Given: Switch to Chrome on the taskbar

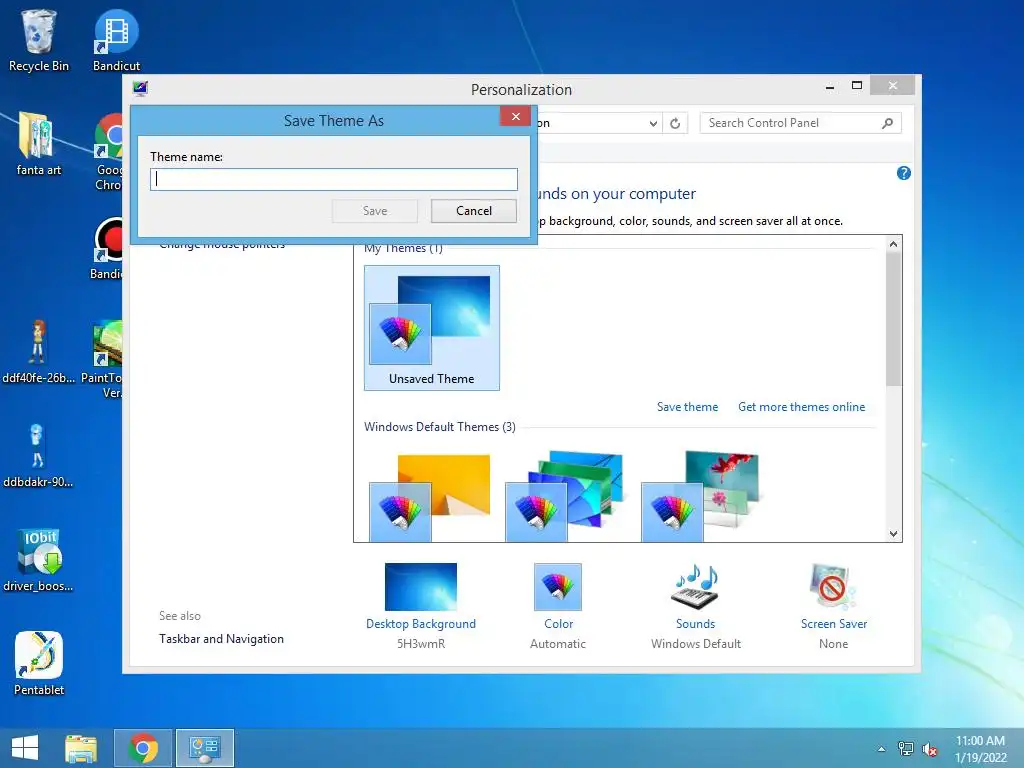Looking at the screenshot, I should pyautogui.click(x=143, y=748).
